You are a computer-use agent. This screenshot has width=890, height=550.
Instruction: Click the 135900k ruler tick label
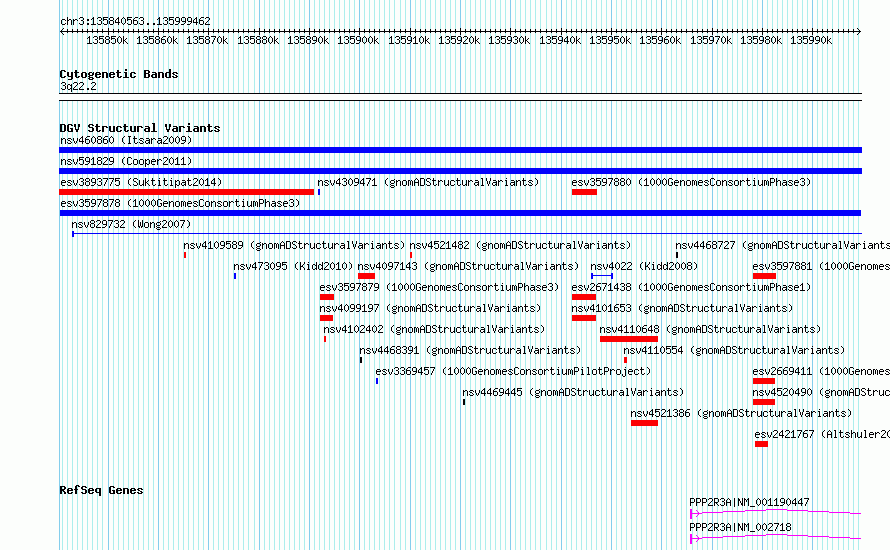click(x=358, y=40)
